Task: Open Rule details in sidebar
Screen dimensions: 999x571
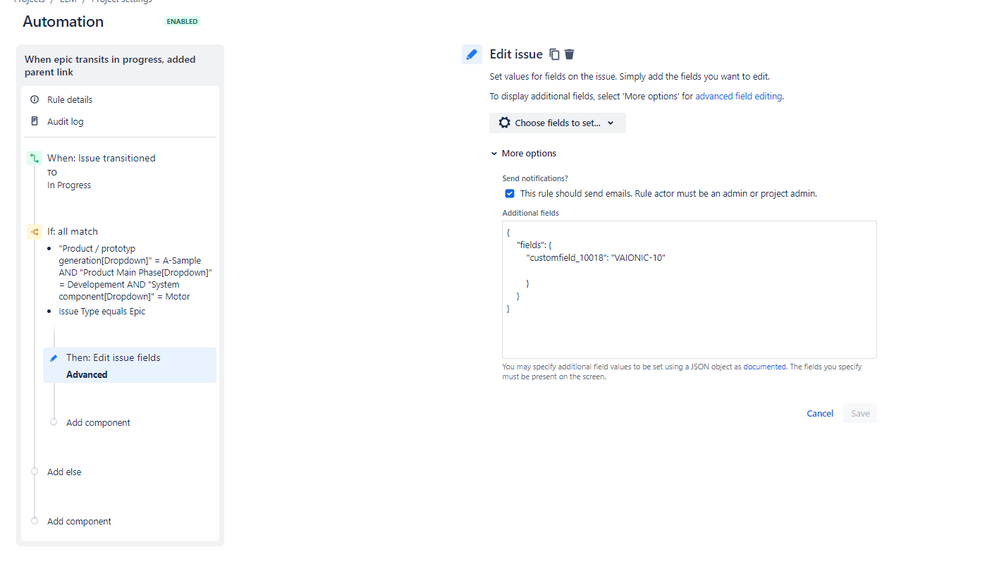Action: pyautogui.click(x=69, y=99)
